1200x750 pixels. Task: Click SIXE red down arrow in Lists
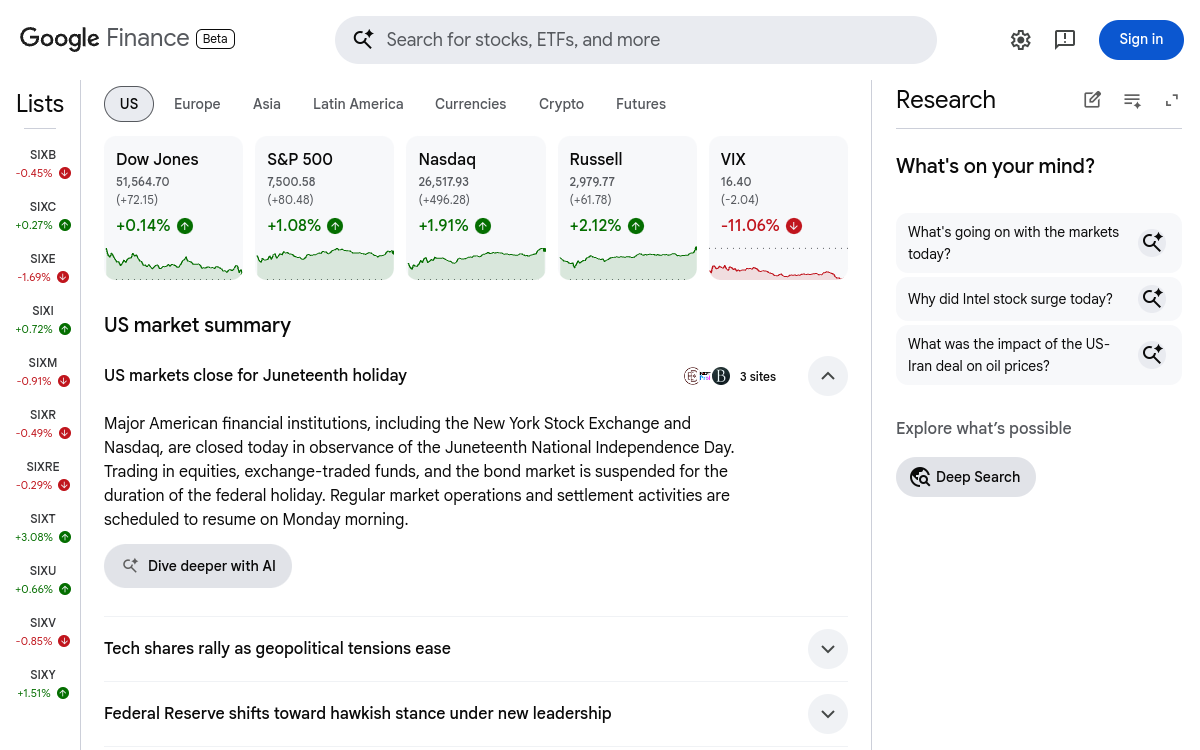[63, 277]
